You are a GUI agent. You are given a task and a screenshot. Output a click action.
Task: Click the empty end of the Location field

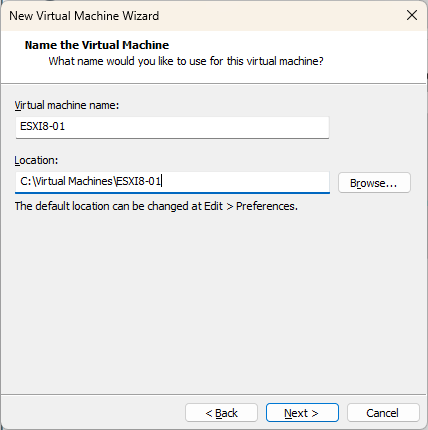245,182
